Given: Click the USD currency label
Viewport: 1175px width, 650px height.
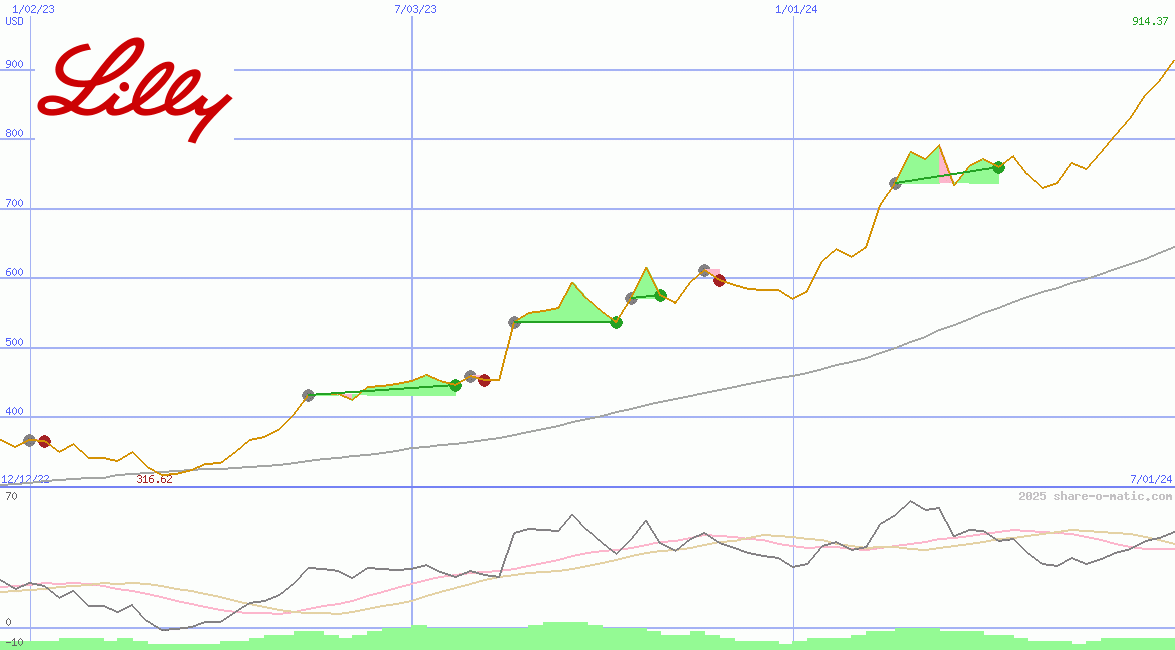Looking at the screenshot, I should click(x=14, y=21).
